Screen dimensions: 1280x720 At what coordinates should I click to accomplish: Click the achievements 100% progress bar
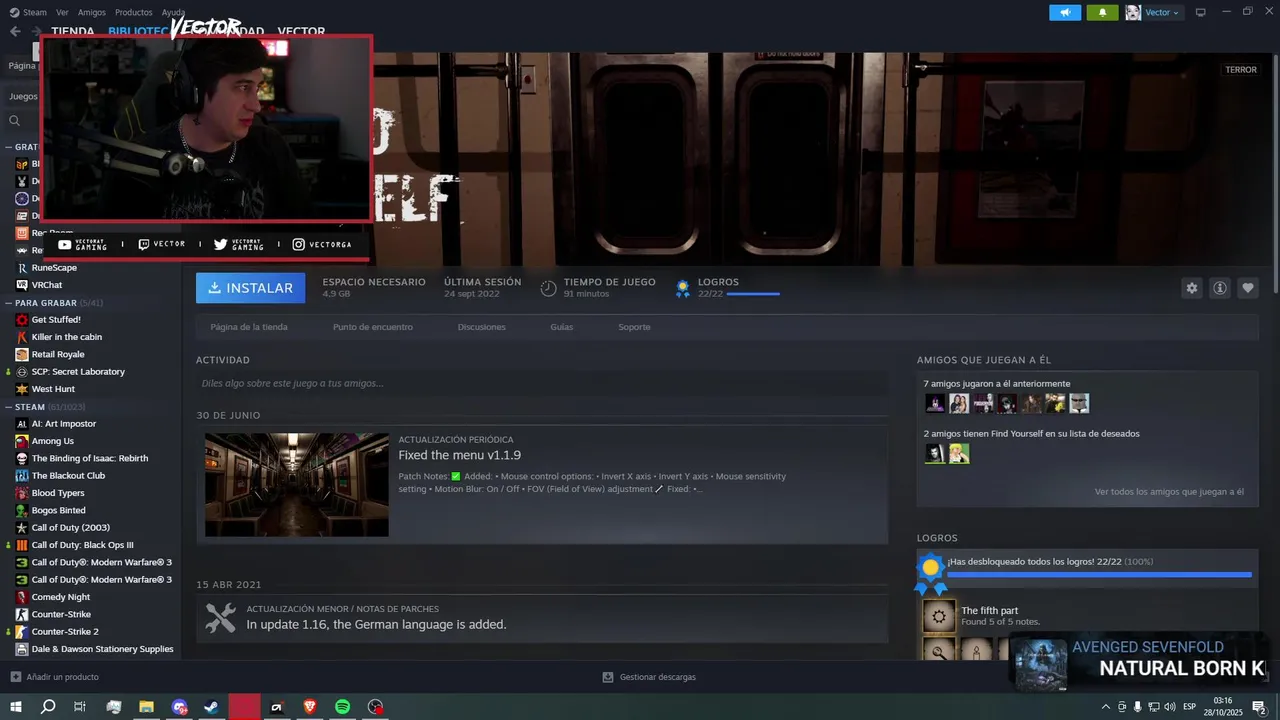1099,575
